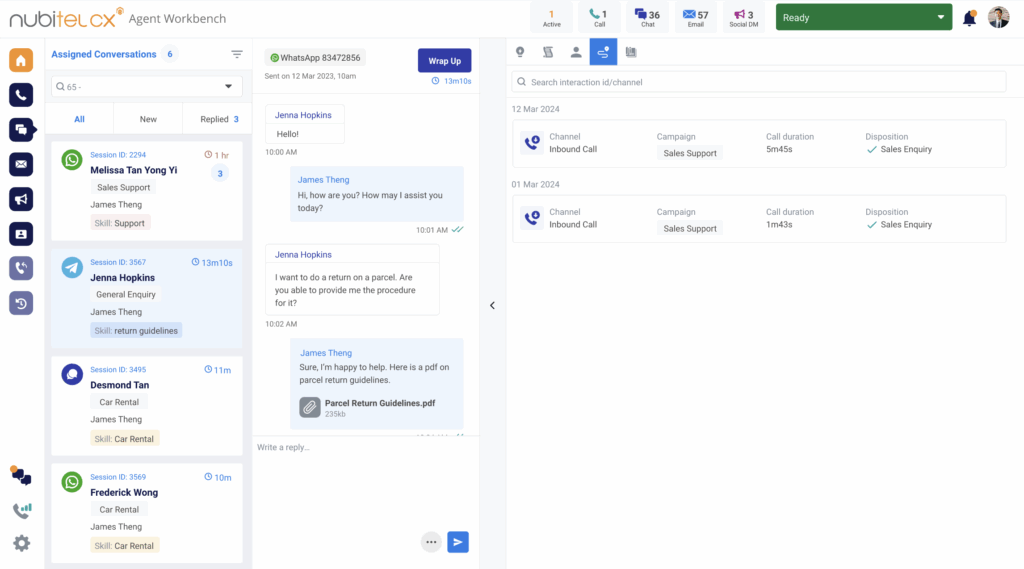Open the megaphone campaigns sidebar icon

(x=21, y=199)
